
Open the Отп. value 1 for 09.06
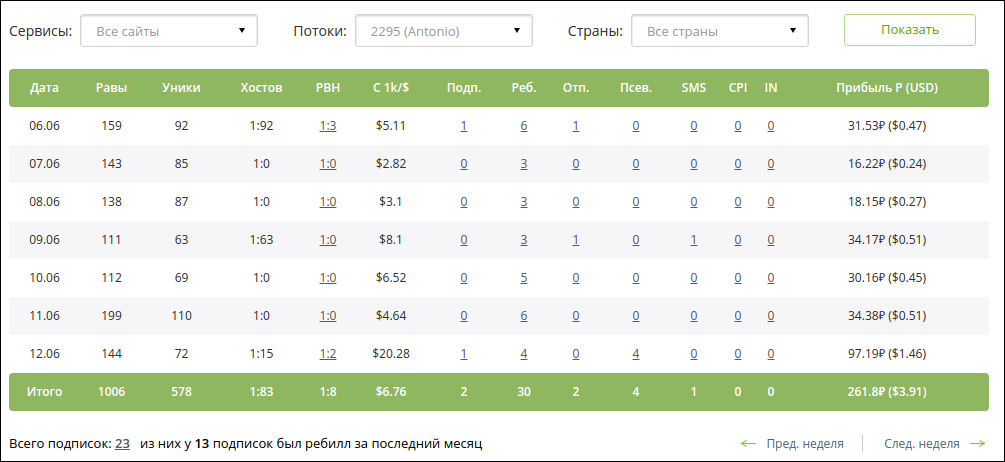576,240
